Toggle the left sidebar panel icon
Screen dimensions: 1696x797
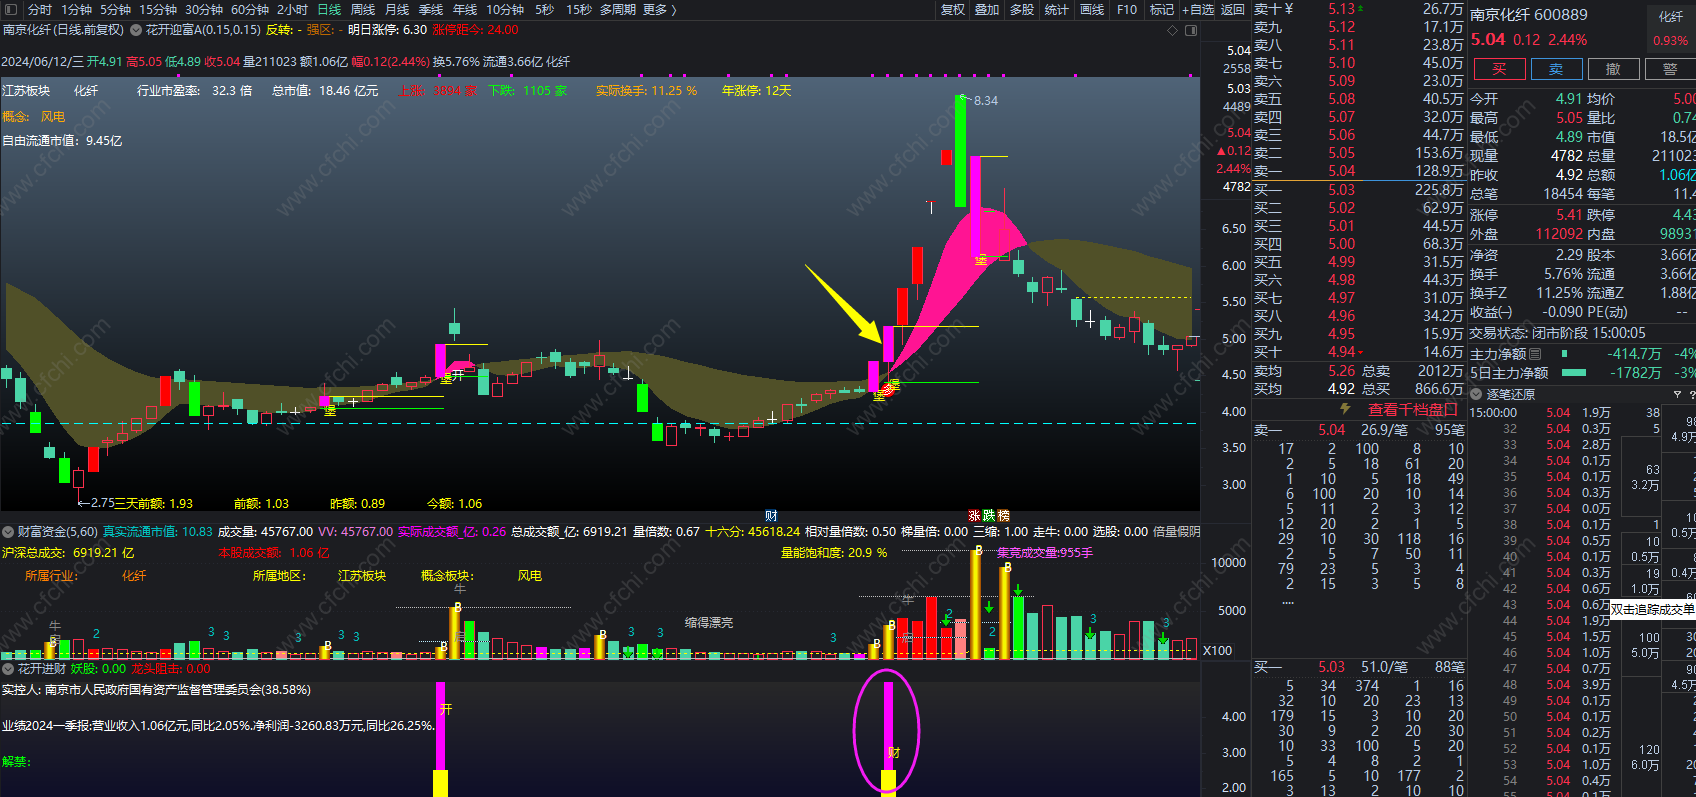(10, 9)
